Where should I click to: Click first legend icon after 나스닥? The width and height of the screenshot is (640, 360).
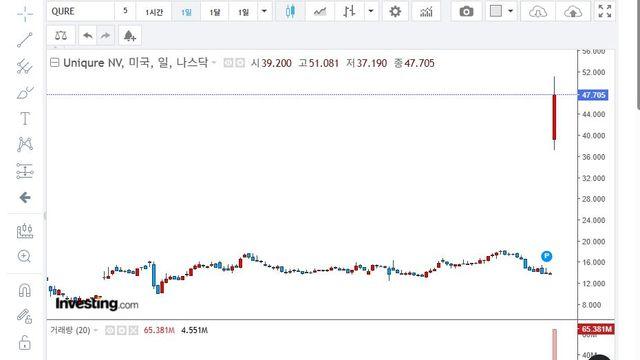[228, 63]
